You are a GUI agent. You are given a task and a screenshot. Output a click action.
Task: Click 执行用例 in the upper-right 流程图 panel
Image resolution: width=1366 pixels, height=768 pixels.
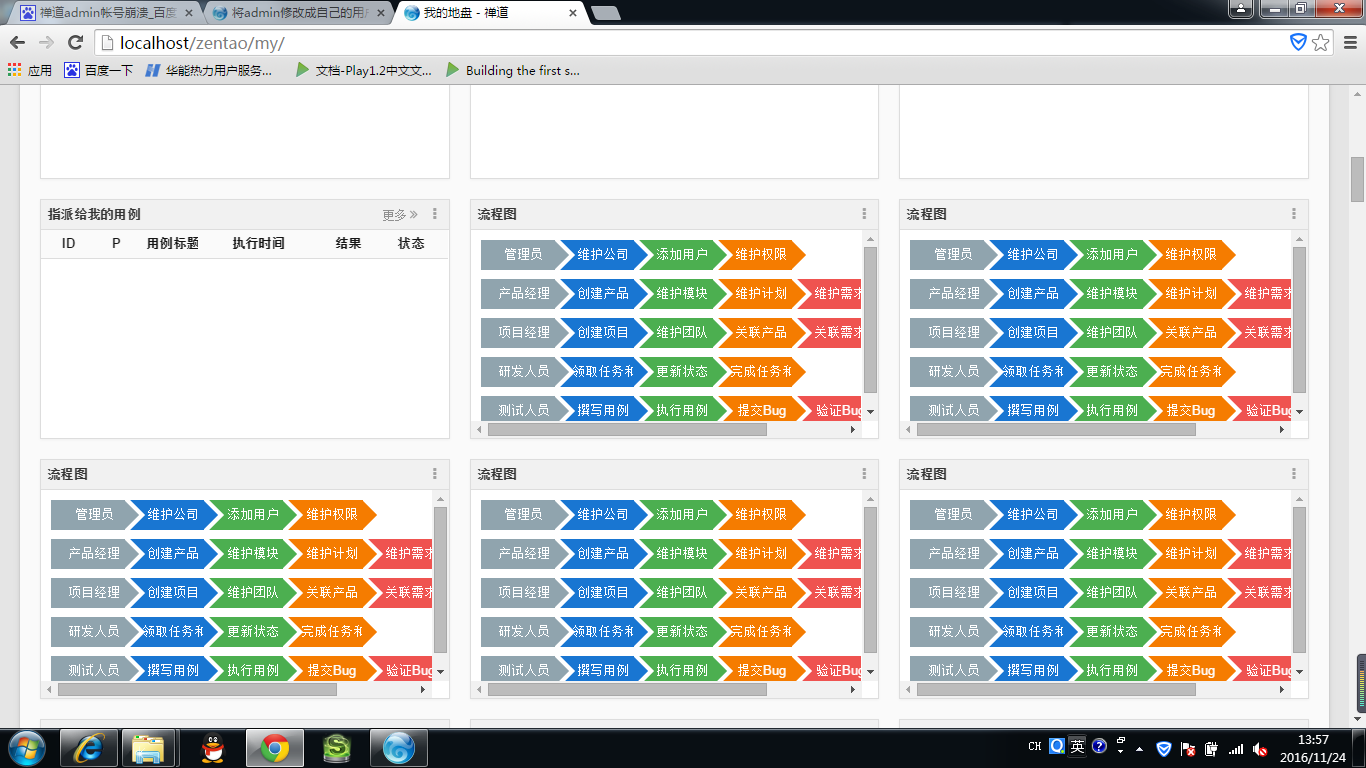[1112, 410]
